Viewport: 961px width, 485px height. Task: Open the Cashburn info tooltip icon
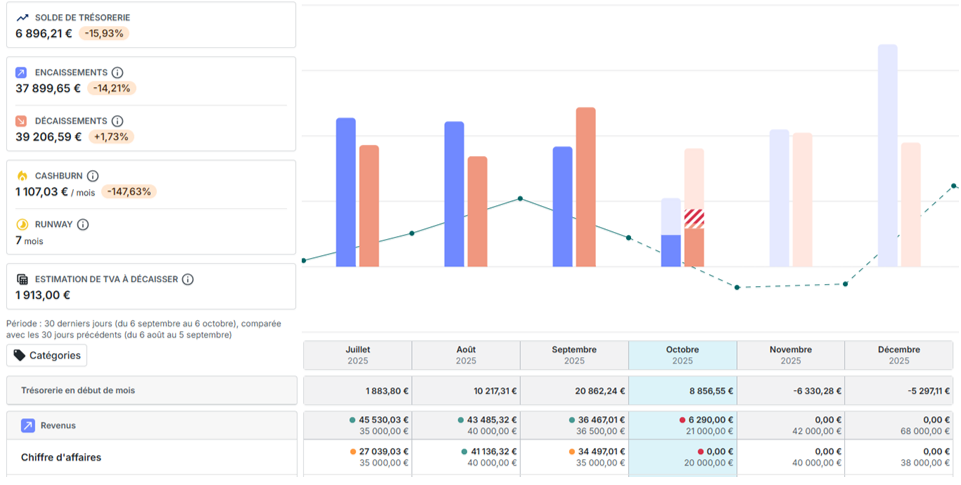pos(93,176)
